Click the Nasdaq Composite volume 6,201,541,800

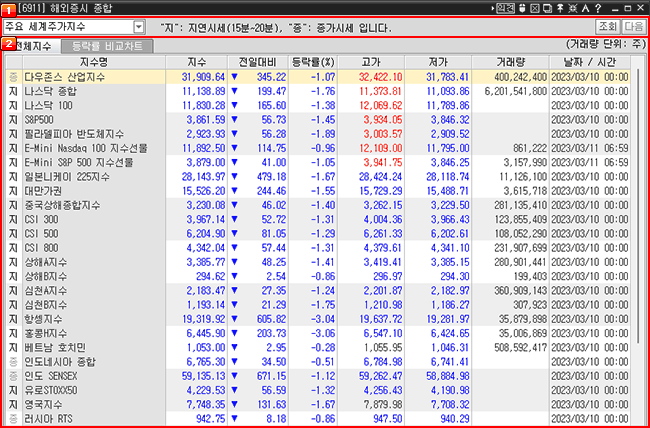pyautogui.click(x=516, y=91)
